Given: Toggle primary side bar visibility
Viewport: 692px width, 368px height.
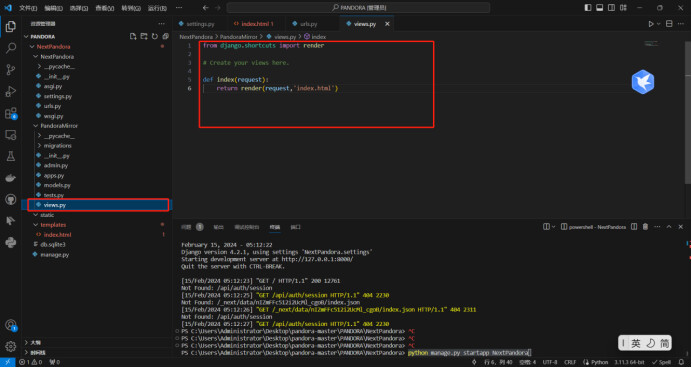Looking at the screenshot, I should [588, 8].
